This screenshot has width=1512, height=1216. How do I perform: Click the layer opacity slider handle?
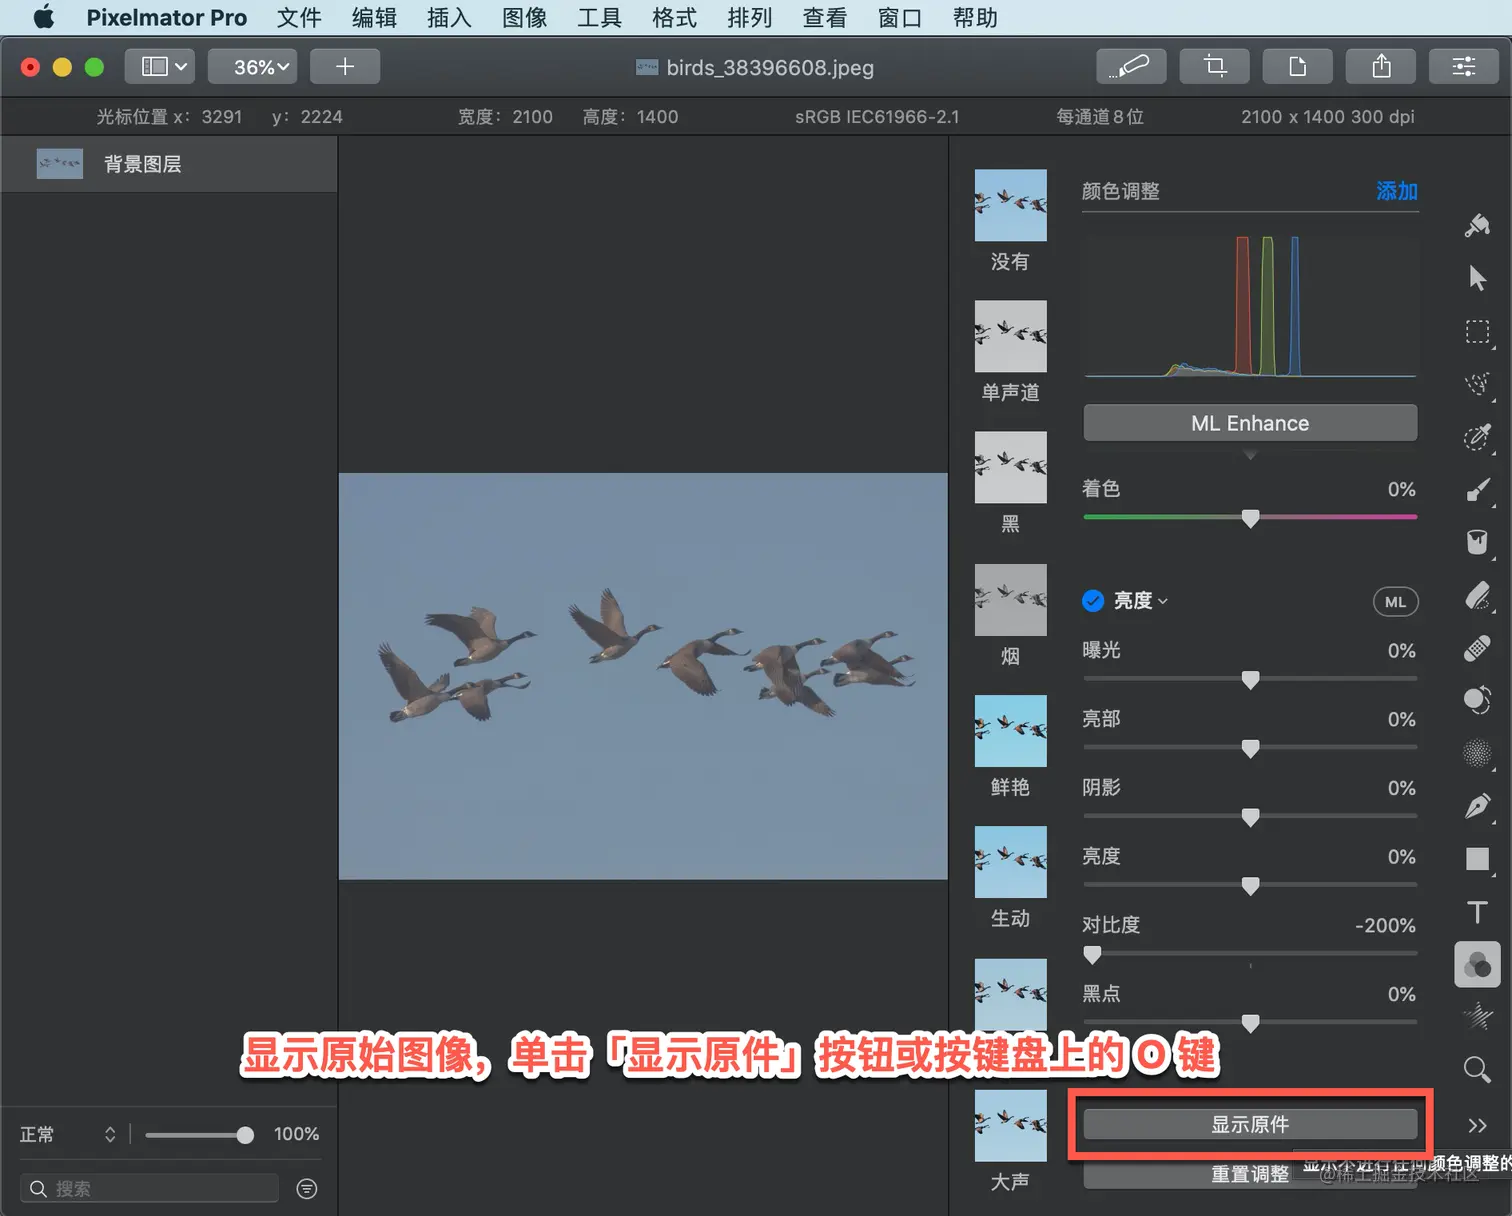pos(245,1135)
